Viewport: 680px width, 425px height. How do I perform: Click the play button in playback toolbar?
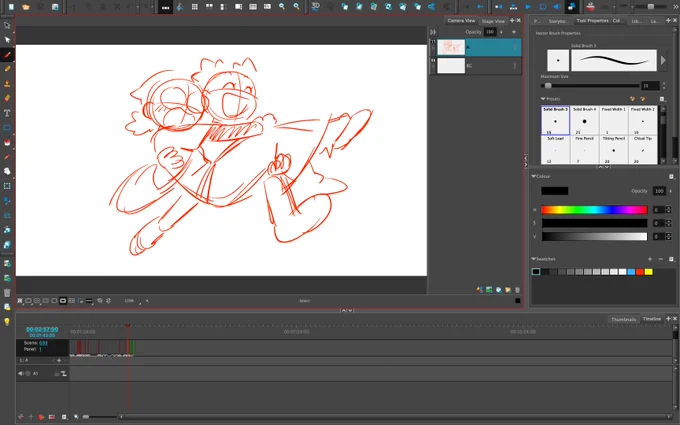528,7
